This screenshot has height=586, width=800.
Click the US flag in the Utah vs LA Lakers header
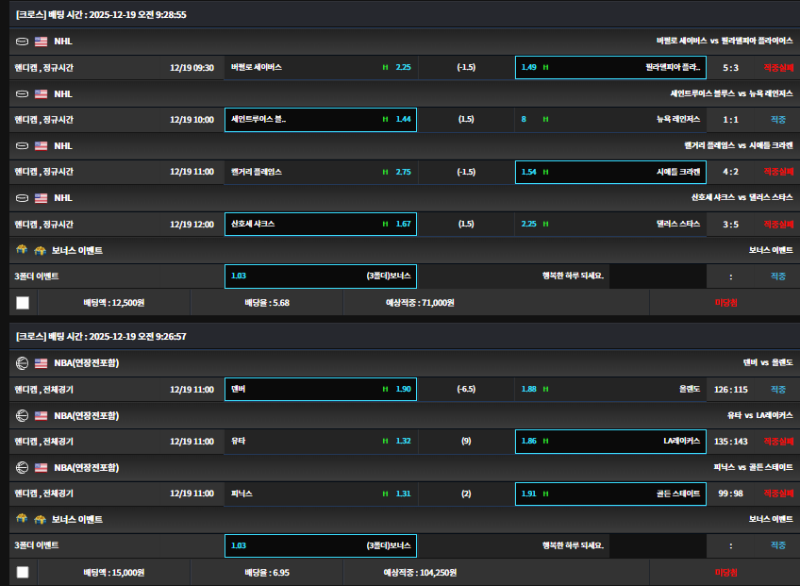pos(41,415)
